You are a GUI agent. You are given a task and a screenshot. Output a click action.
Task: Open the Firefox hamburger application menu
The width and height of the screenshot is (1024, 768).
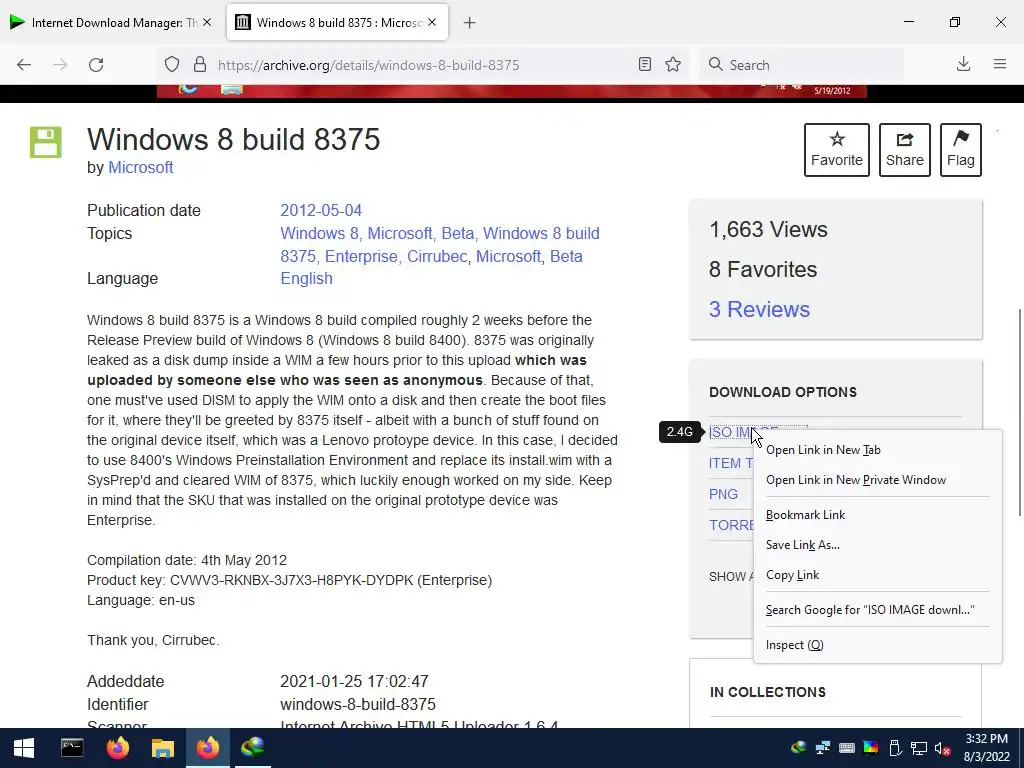pyautogui.click(x=1000, y=64)
